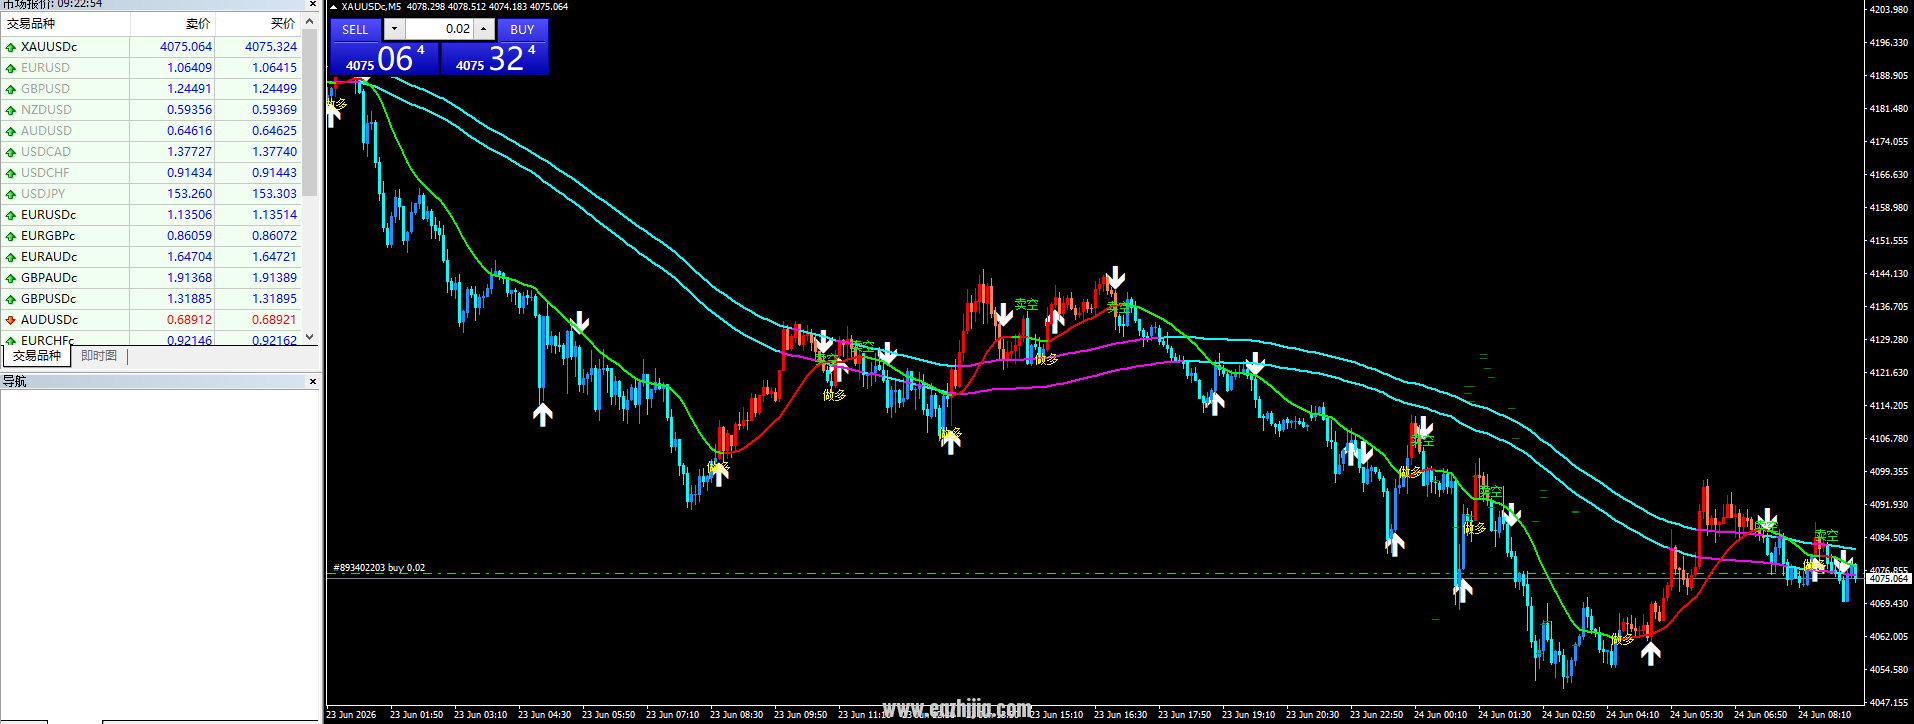
Task: Click the arrow icon next to NZDUSD
Action: pos(11,110)
